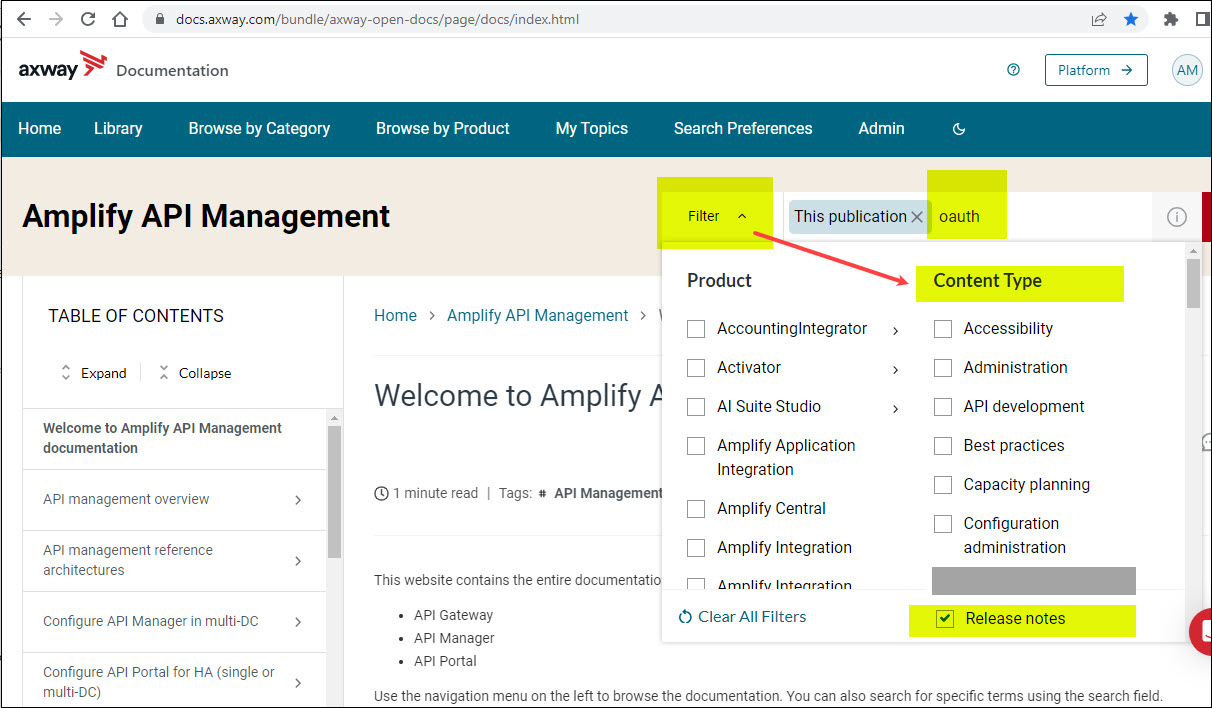Check the Accessibility content type box
This screenshot has width=1212, height=708.
click(x=943, y=329)
